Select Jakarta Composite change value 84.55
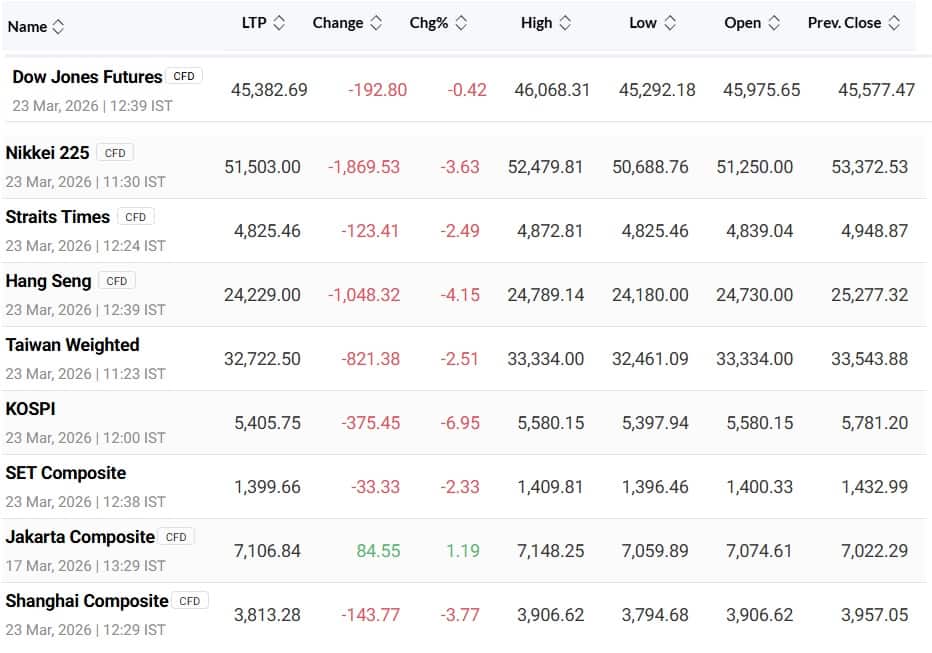This screenshot has width=932, height=653. coord(378,551)
